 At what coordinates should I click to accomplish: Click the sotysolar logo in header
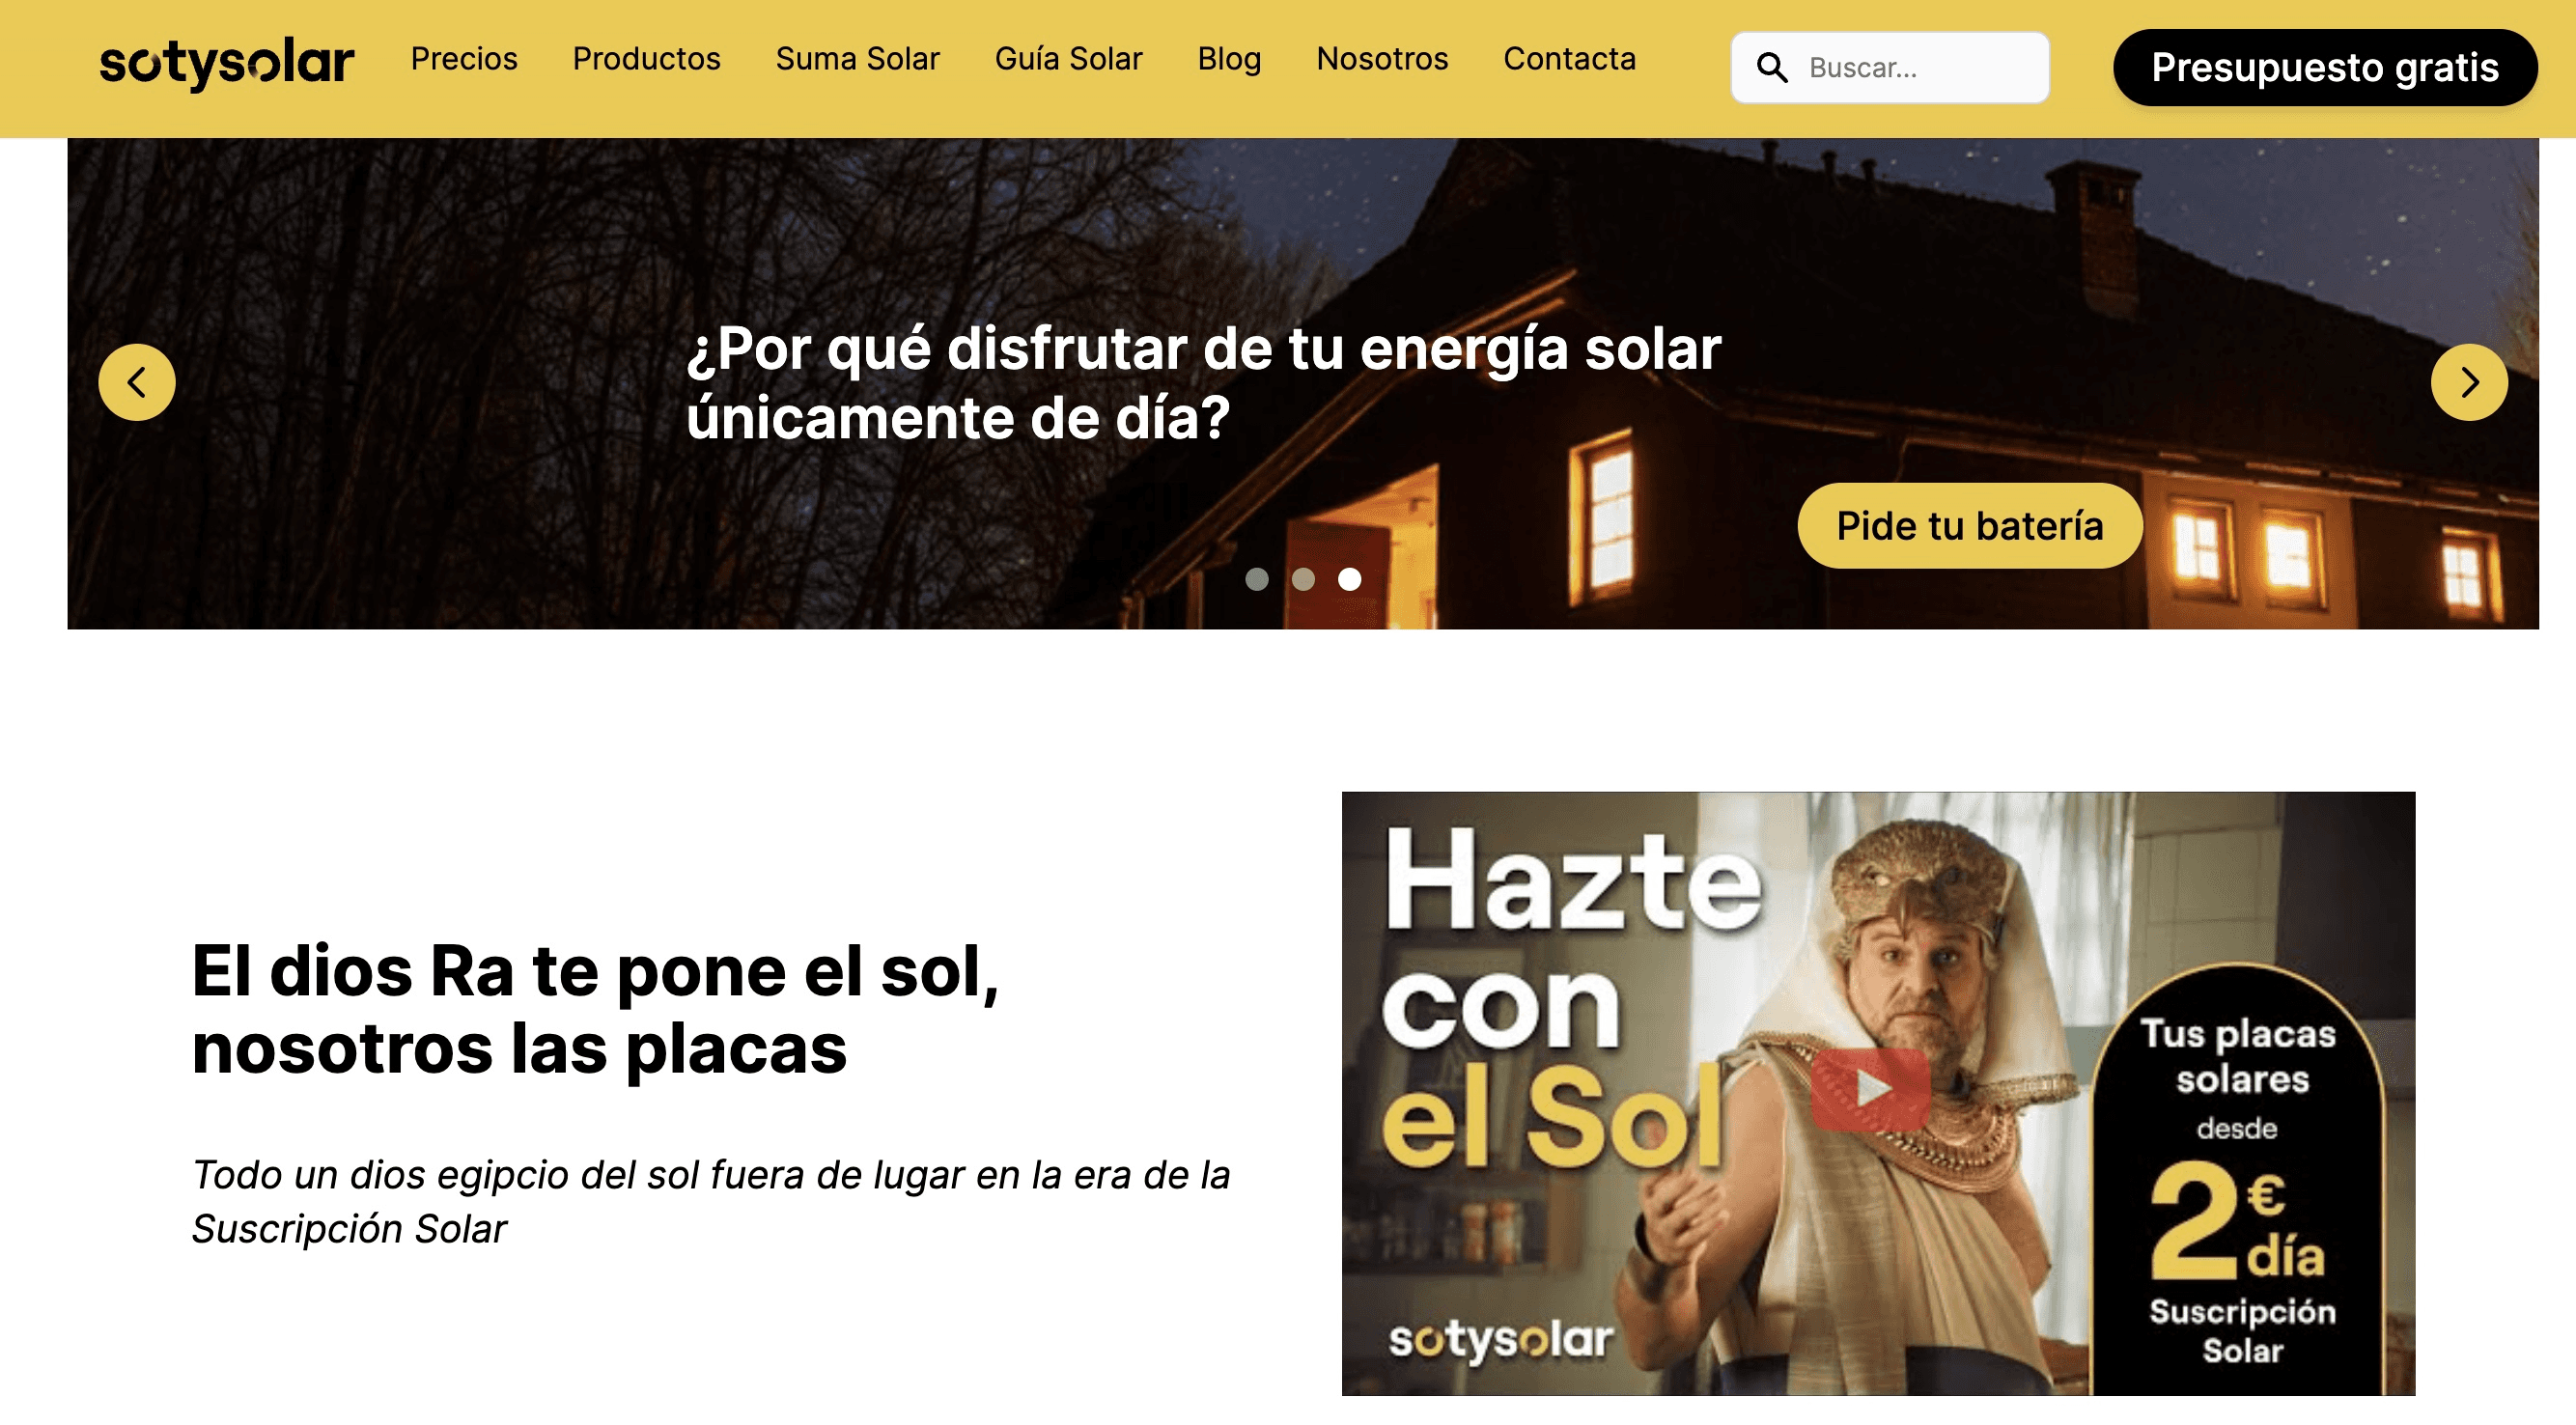(227, 63)
